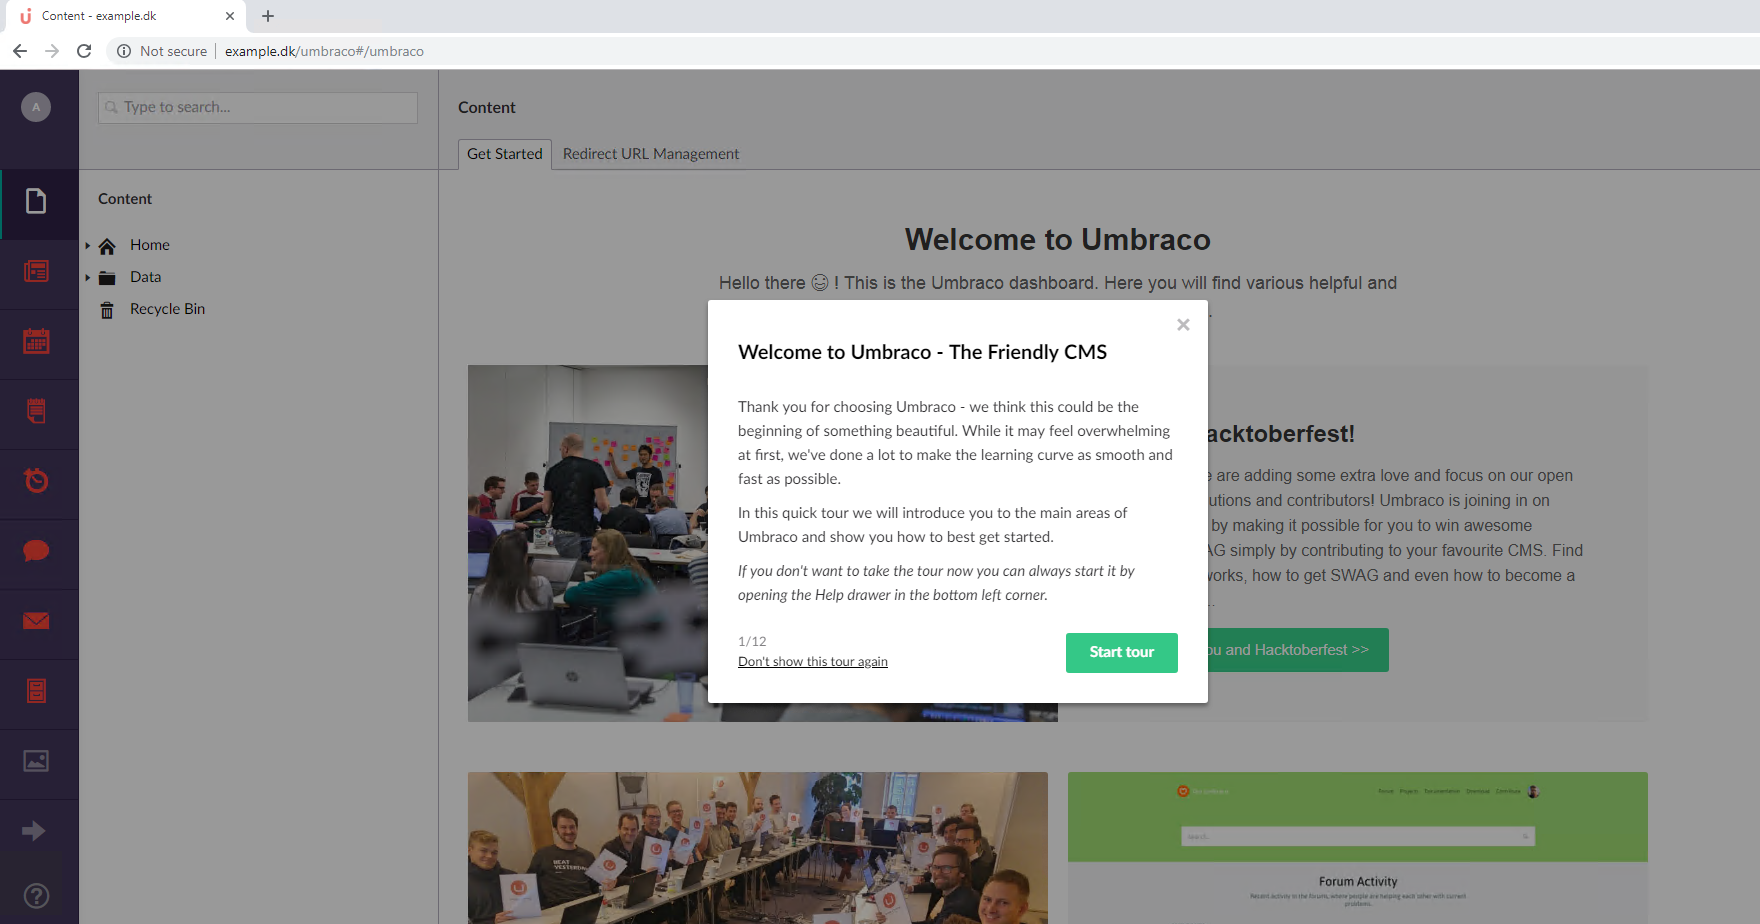Click the Not secure site info icon
This screenshot has height=924, width=1760.
[124, 51]
